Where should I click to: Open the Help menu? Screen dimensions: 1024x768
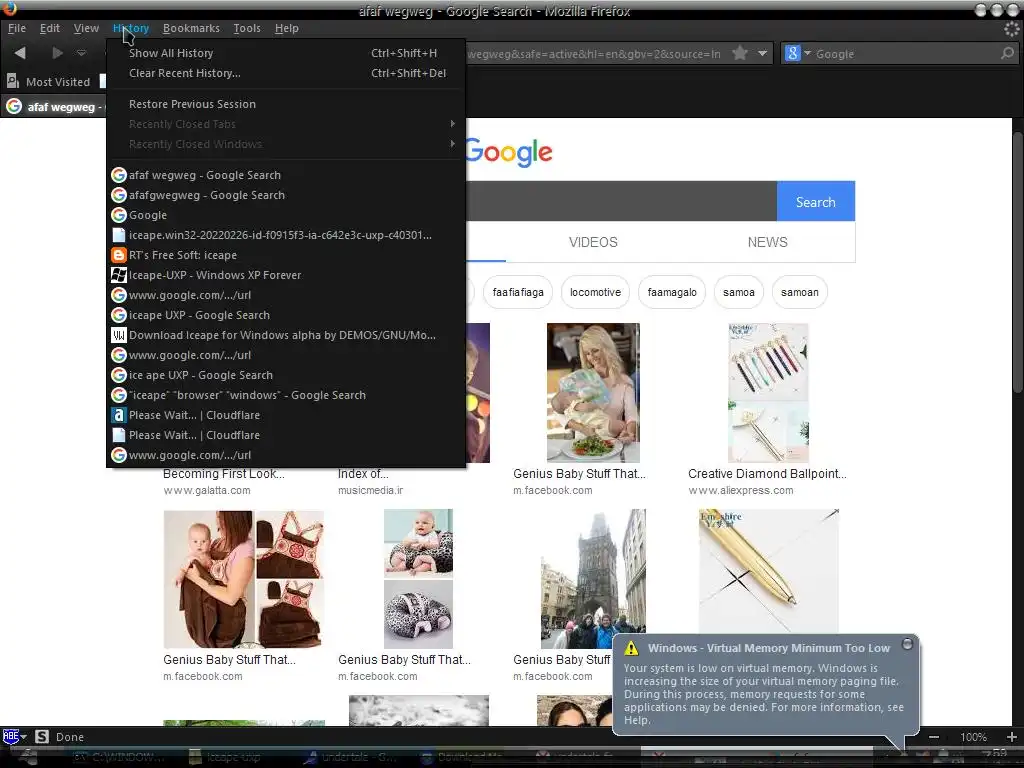[x=287, y=28]
